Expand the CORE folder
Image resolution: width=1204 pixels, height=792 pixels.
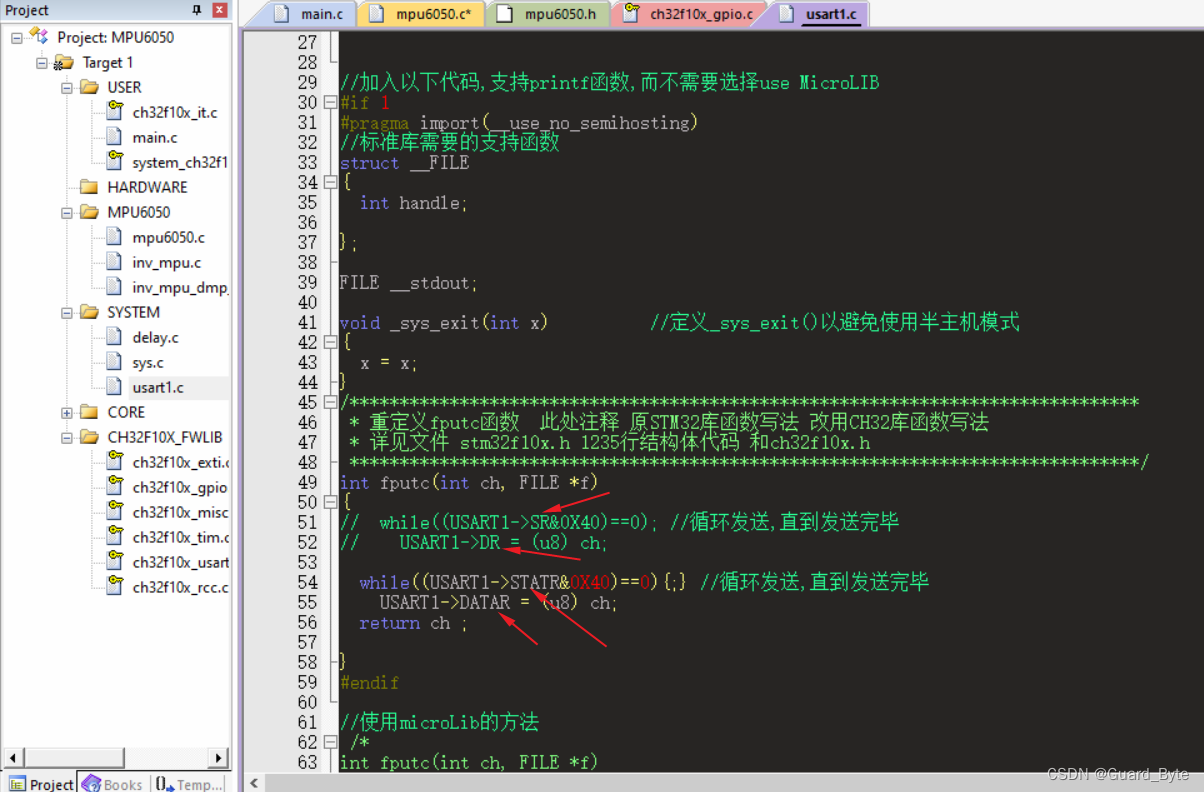click(x=65, y=412)
